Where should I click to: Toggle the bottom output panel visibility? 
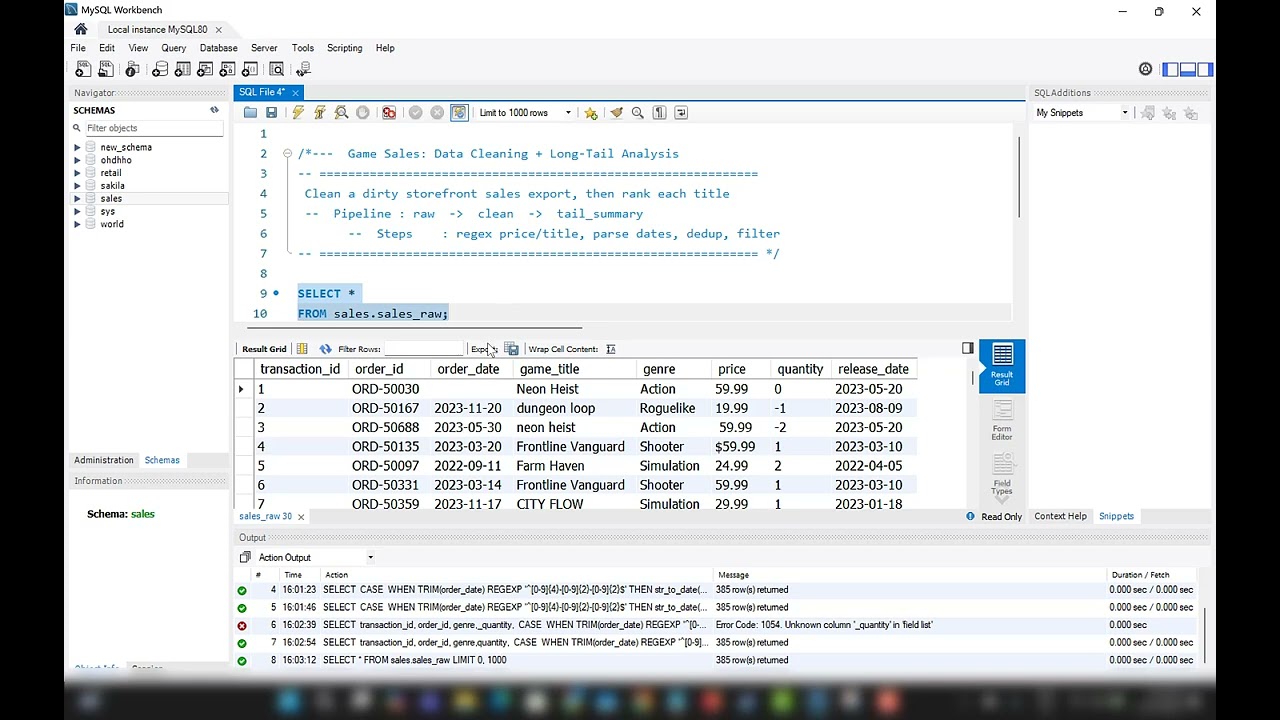coord(1188,69)
